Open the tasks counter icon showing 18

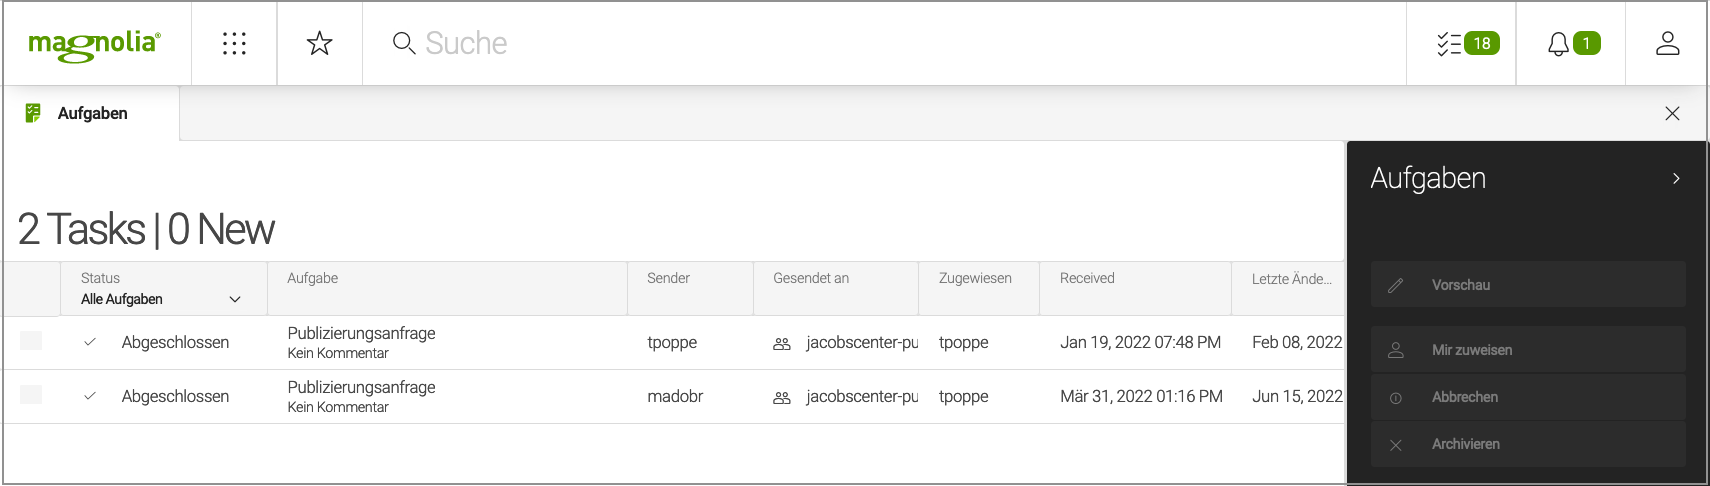[x=1467, y=43]
